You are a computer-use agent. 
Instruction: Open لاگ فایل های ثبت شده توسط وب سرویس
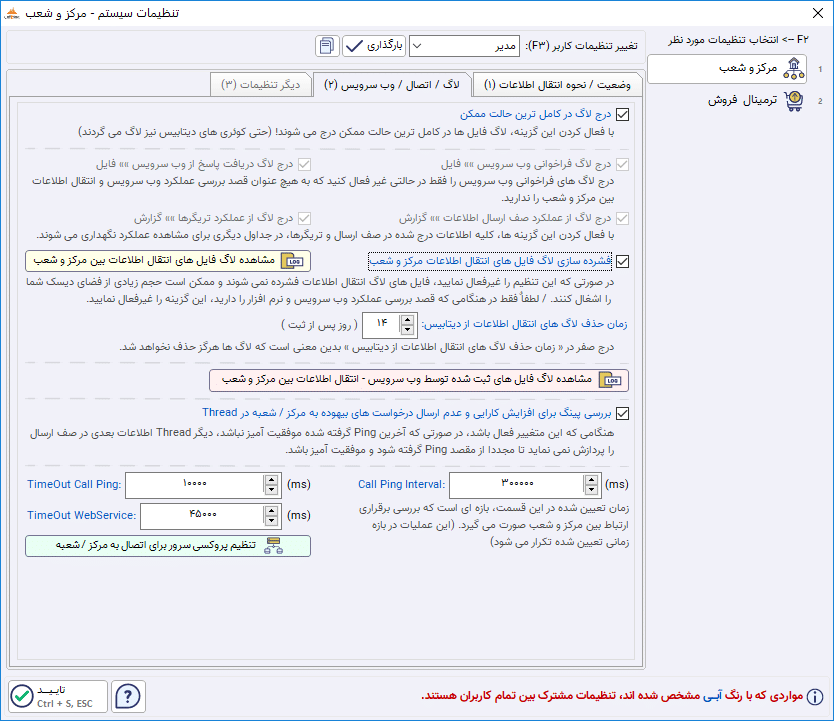[x=419, y=380]
